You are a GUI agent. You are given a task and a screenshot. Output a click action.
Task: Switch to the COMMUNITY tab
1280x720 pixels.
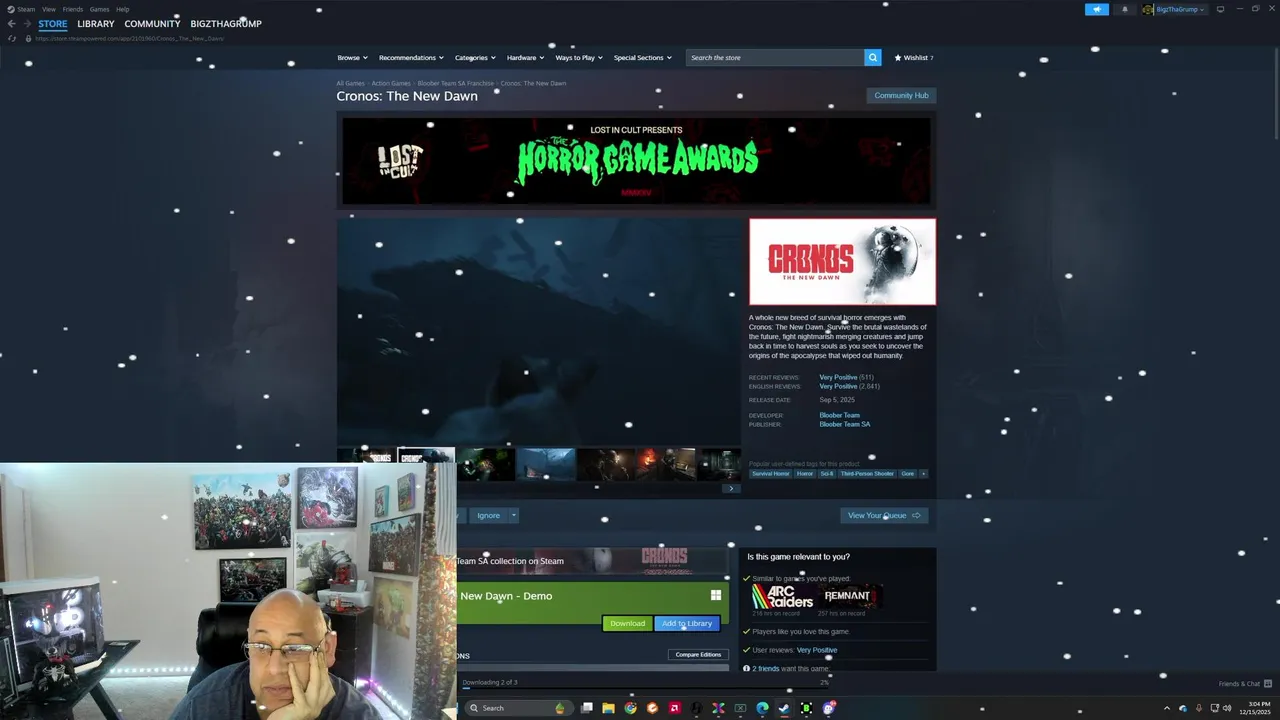coord(152,24)
